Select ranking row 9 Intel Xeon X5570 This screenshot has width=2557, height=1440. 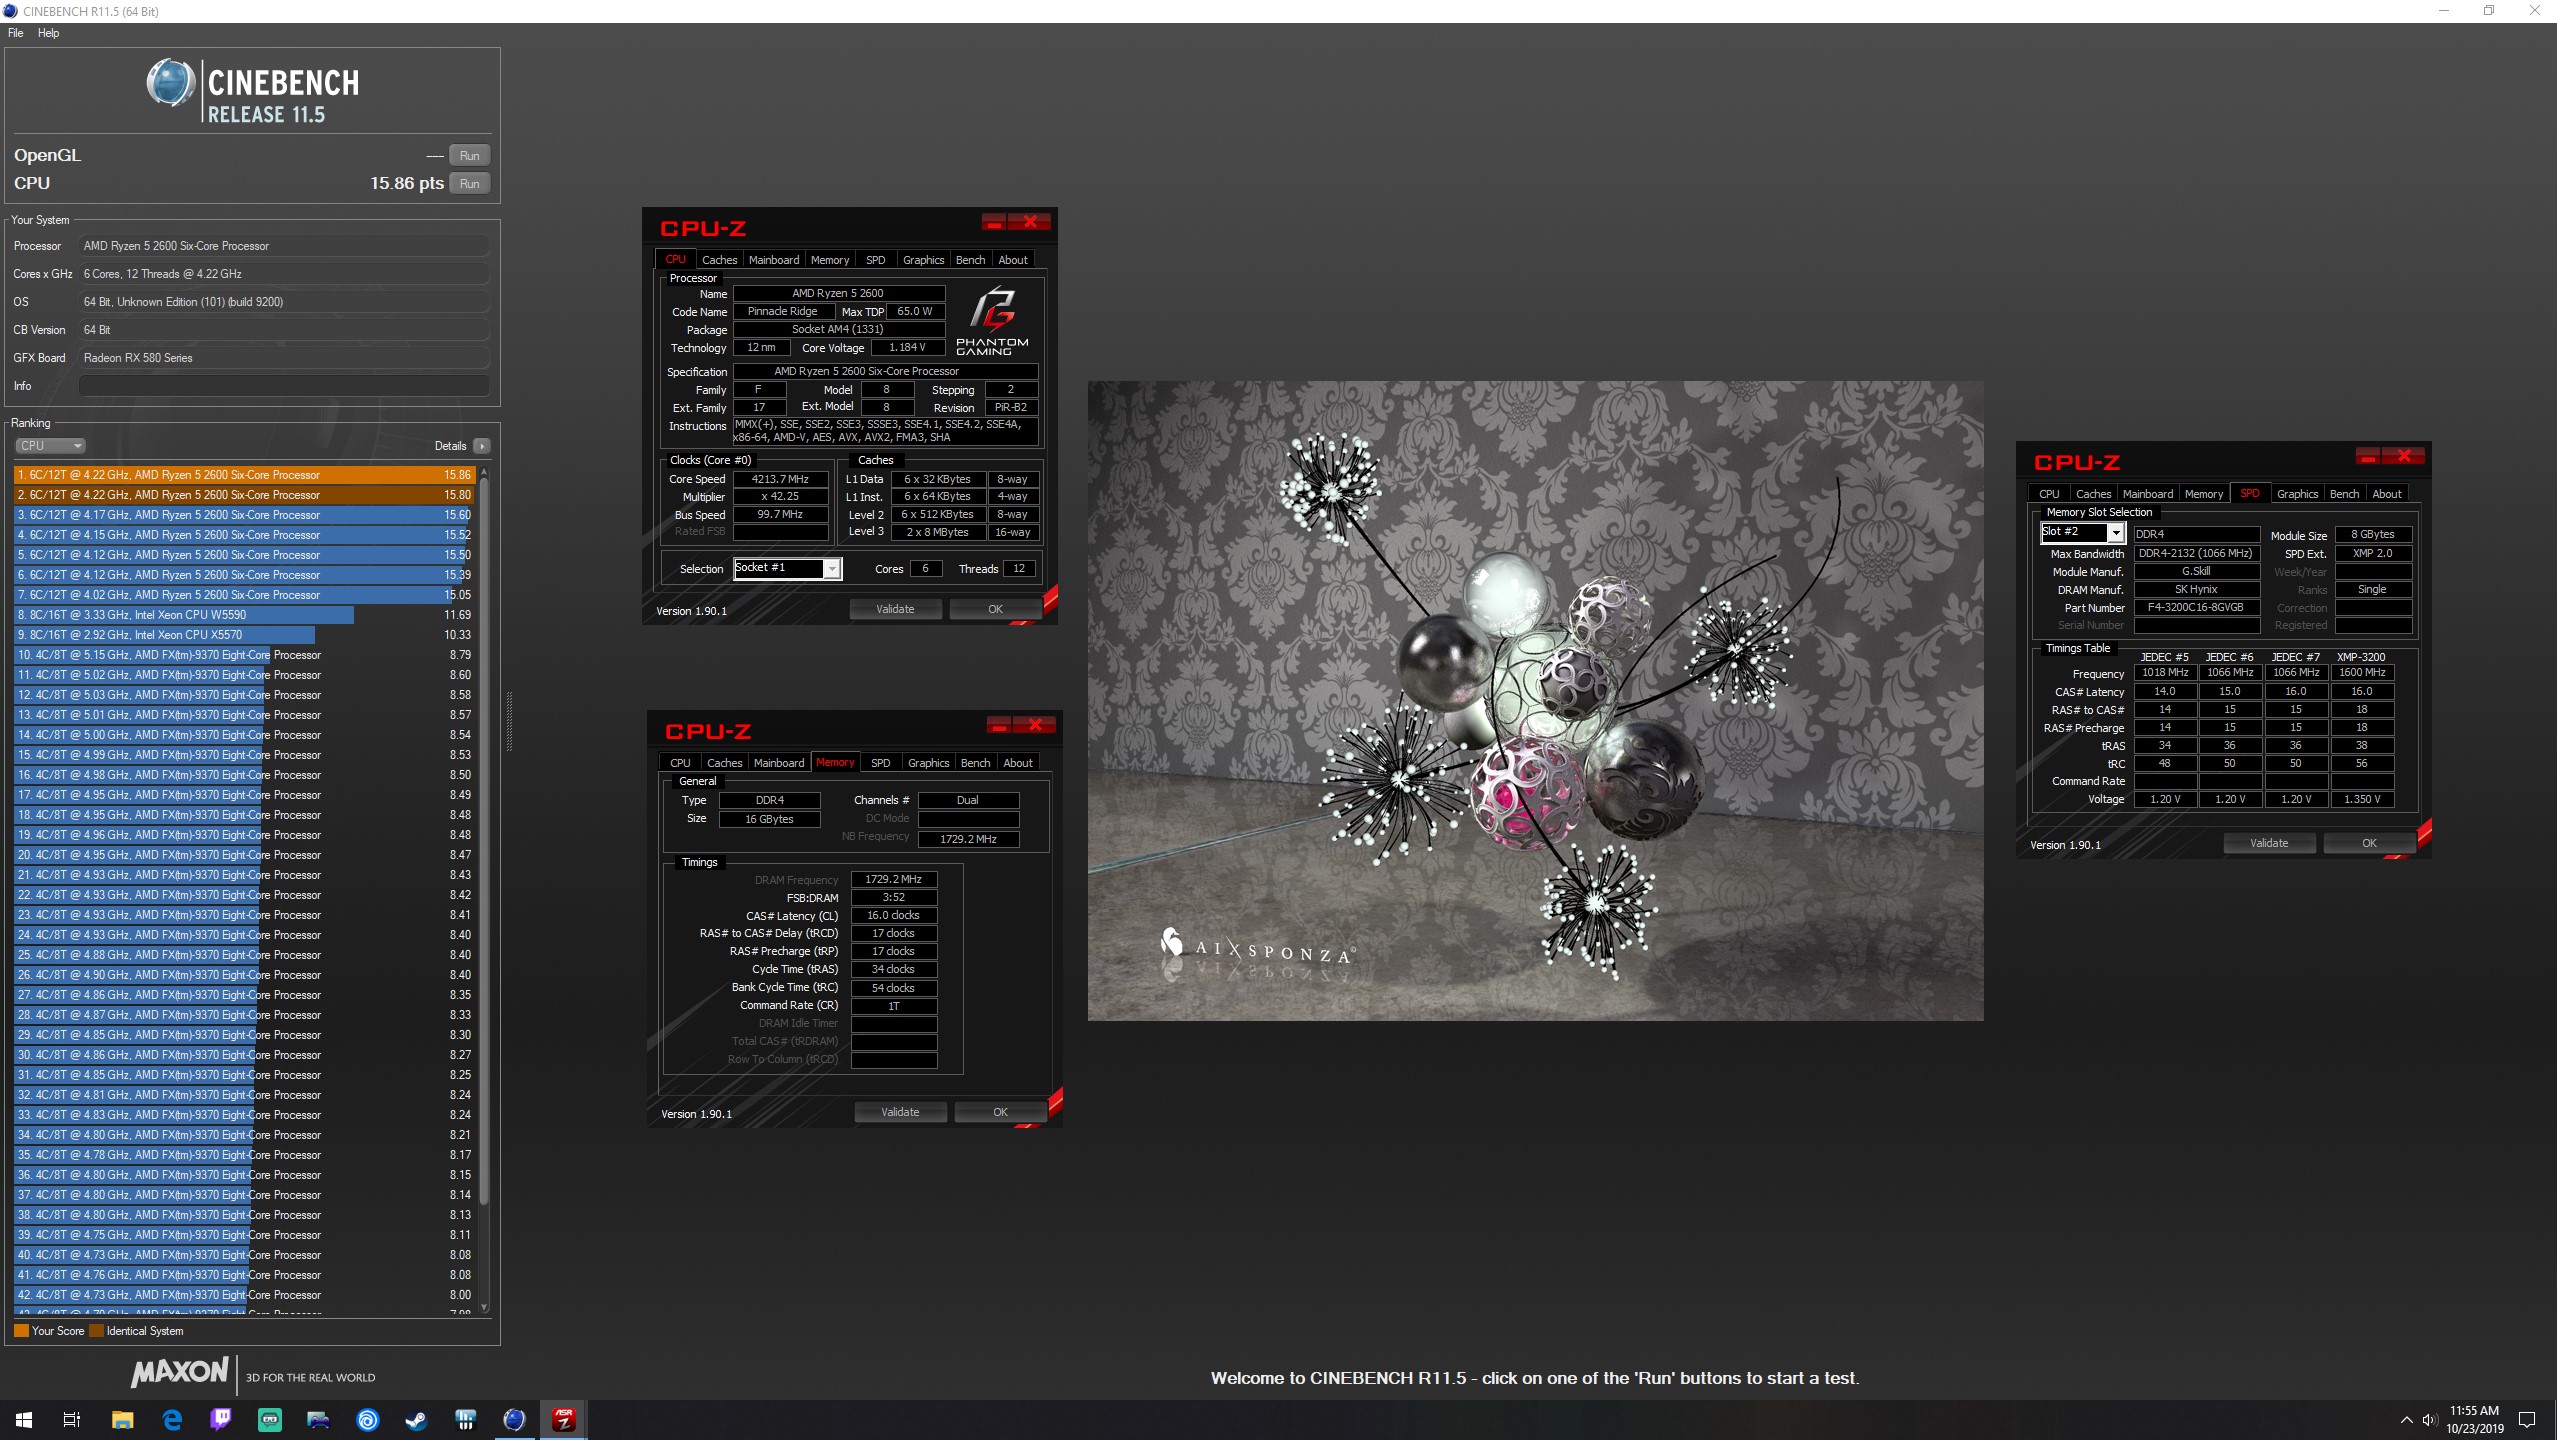(244, 635)
